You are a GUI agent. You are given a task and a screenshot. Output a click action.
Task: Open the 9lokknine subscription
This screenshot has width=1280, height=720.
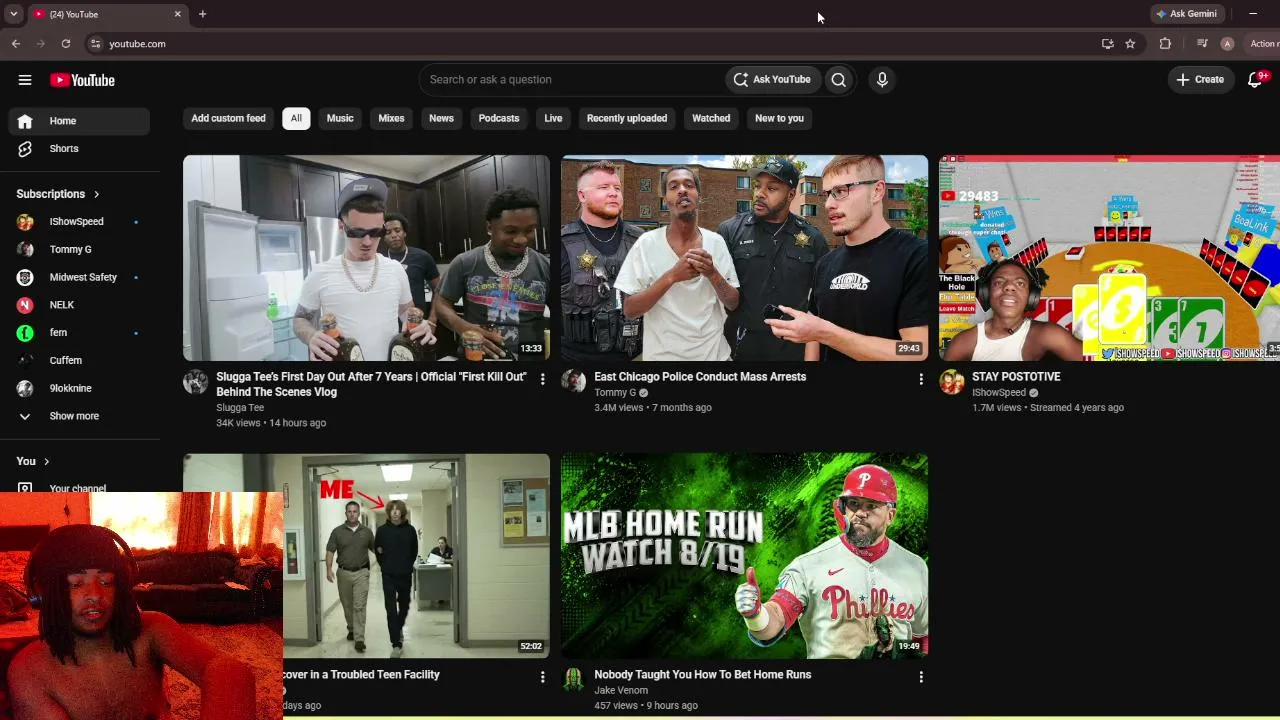coord(80,388)
